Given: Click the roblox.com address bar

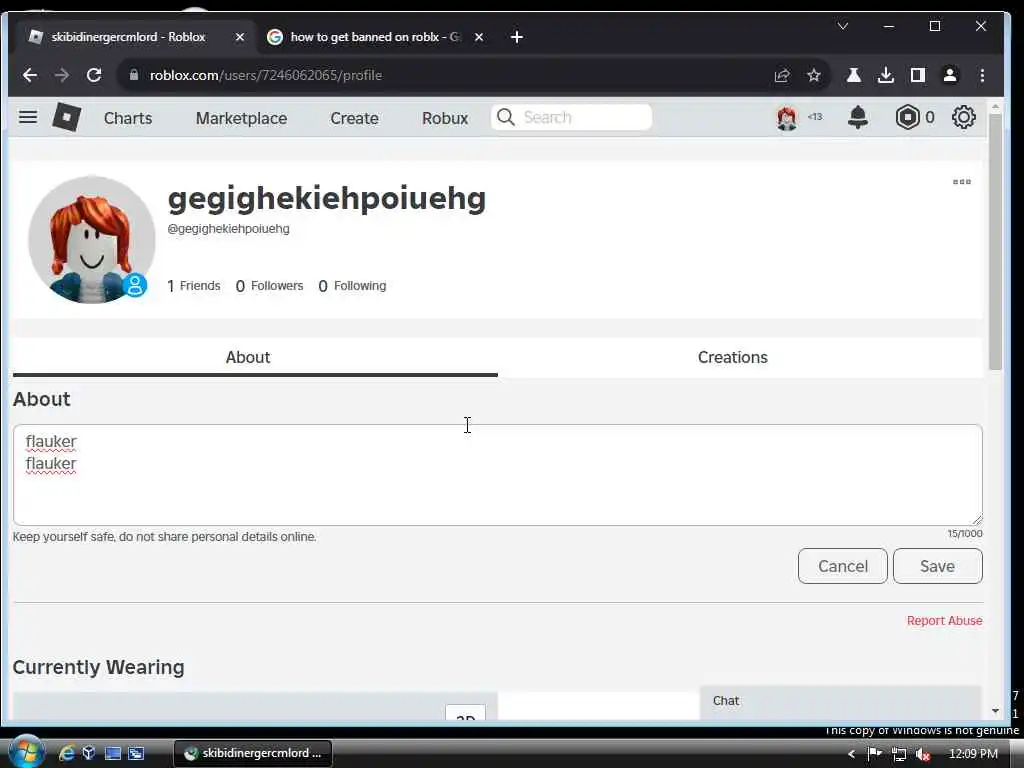Looking at the screenshot, I should point(444,75).
